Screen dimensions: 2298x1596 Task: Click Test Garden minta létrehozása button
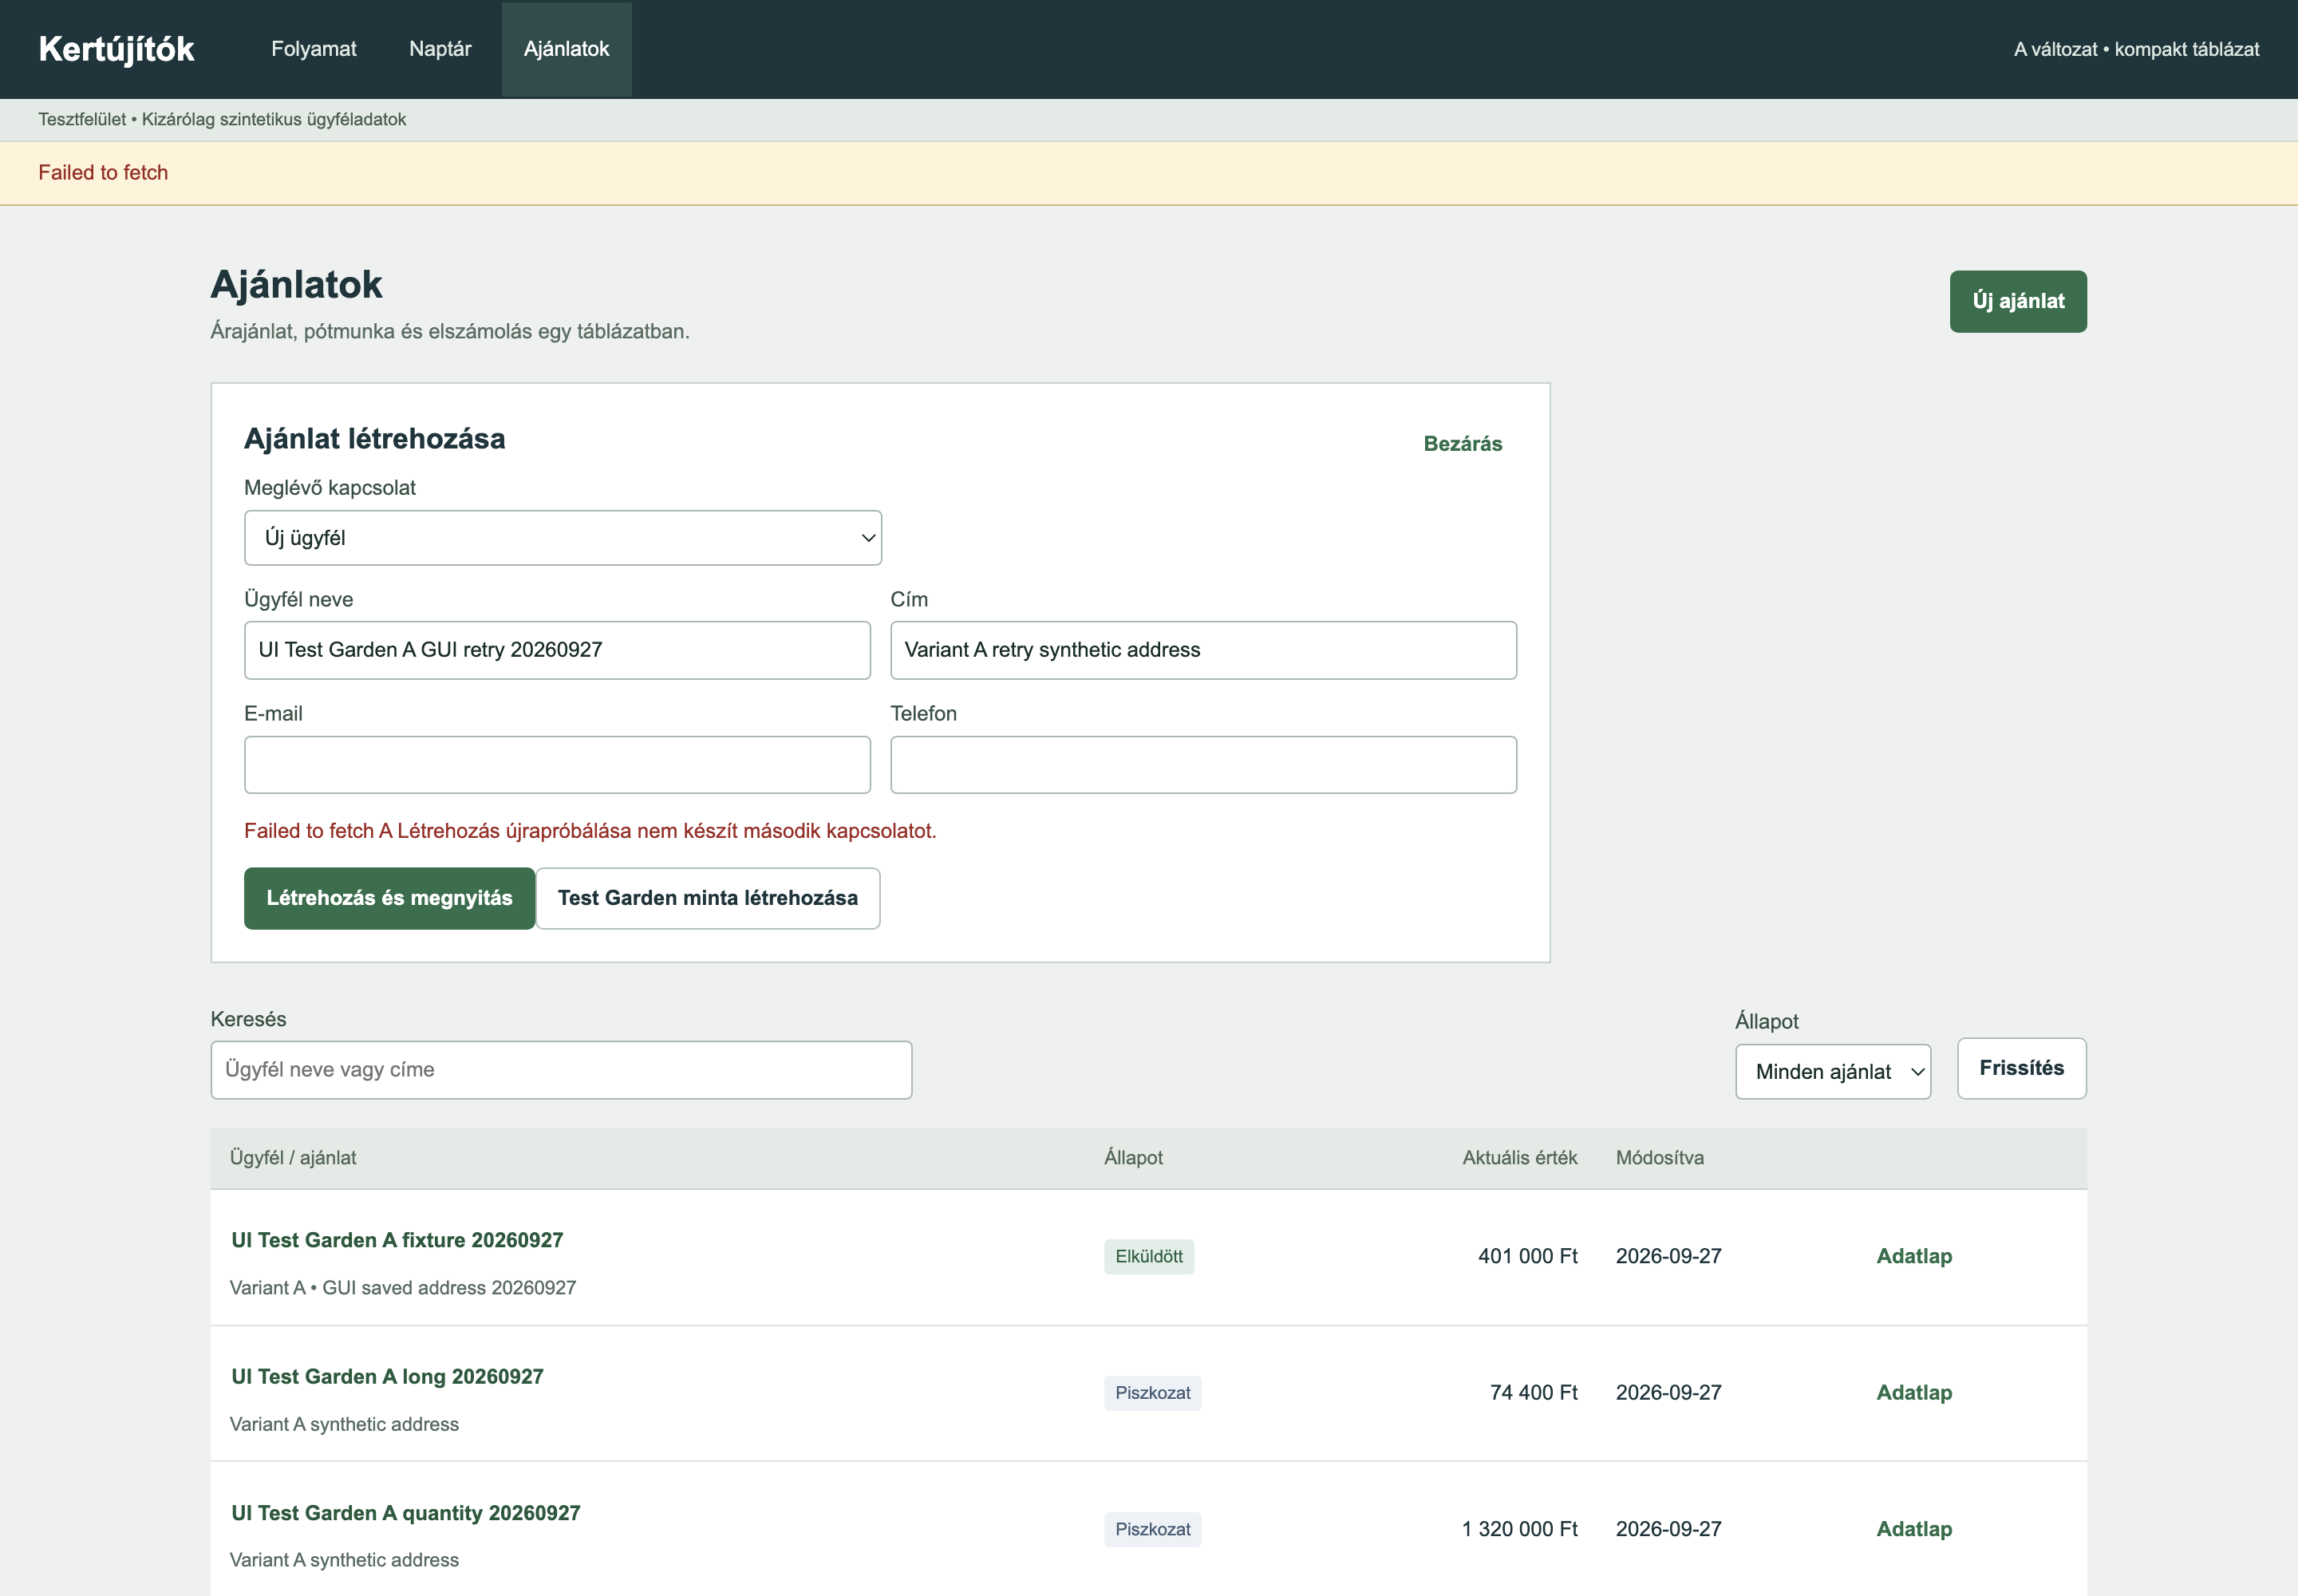pos(708,898)
